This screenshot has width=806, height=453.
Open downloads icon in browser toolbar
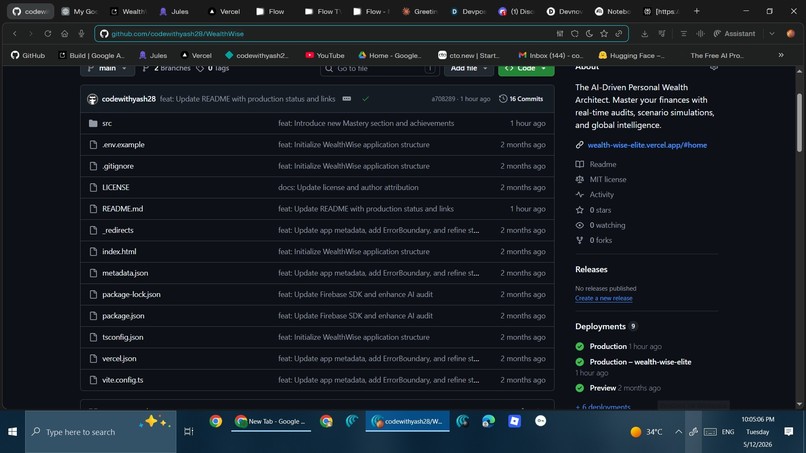point(644,33)
